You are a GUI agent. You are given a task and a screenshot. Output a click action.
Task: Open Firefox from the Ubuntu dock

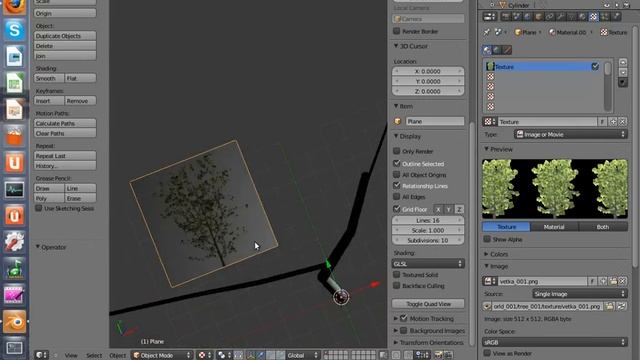(14, 6)
